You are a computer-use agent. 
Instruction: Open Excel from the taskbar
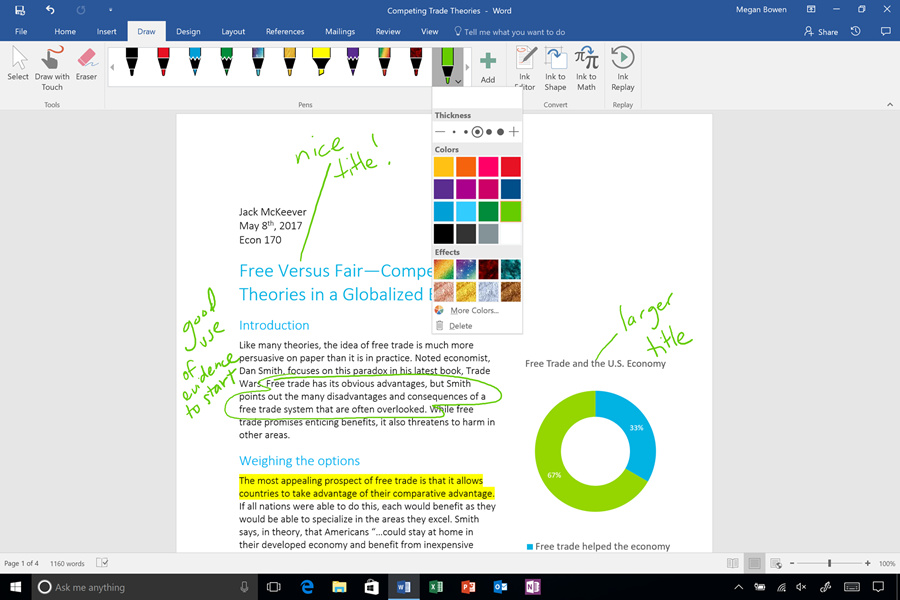point(436,587)
